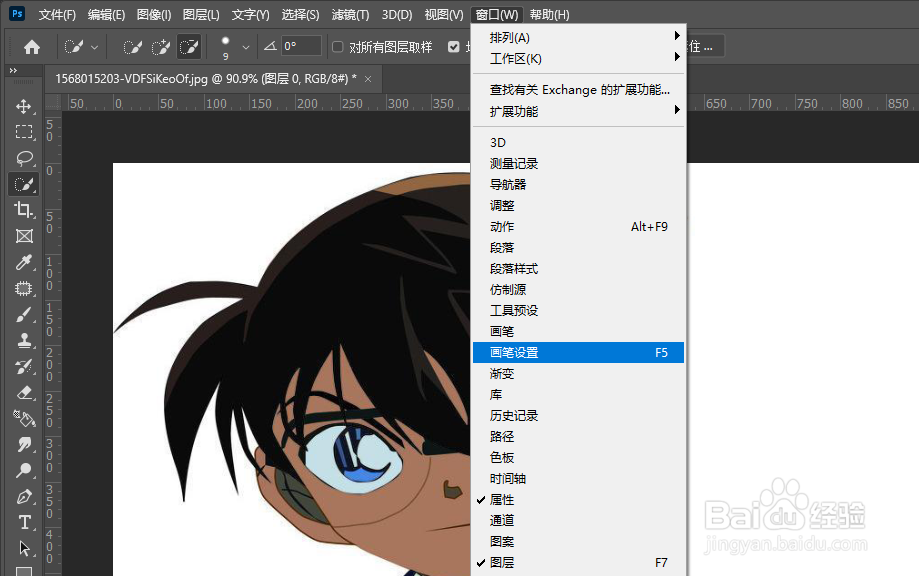Select the Crop tool
This screenshot has width=919, height=576.
tap(24, 210)
